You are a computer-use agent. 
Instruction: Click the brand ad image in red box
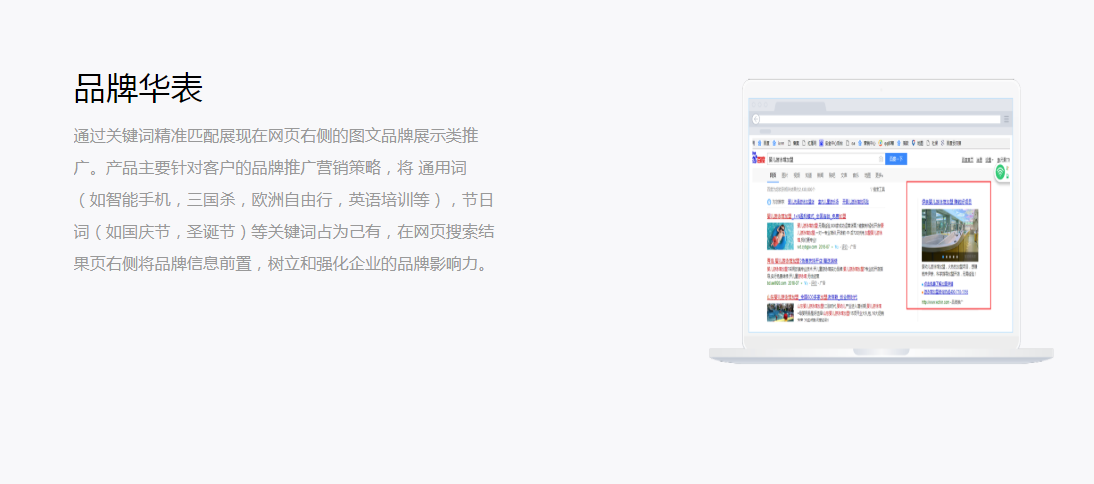pyautogui.click(x=949, y=235)
